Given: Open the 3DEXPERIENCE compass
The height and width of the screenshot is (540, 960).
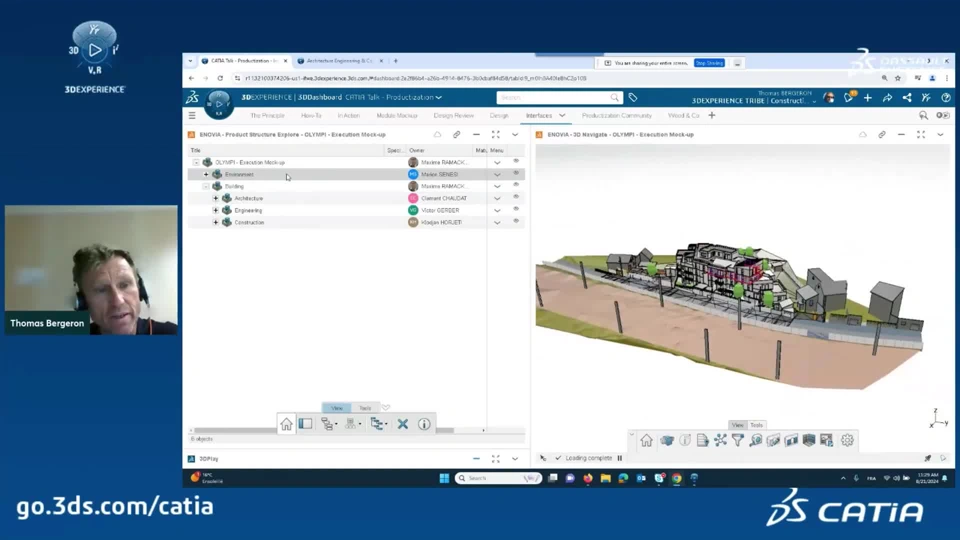Looking at the screenshot, I should tap(219, 103).
